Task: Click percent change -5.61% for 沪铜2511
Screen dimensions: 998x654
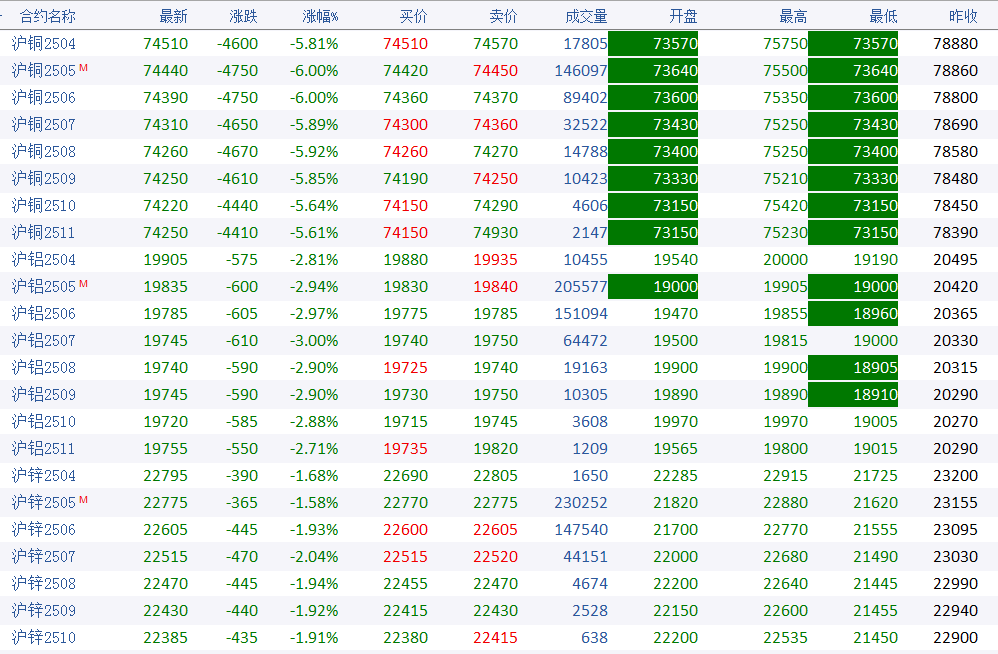Action: tap(314, 233)
